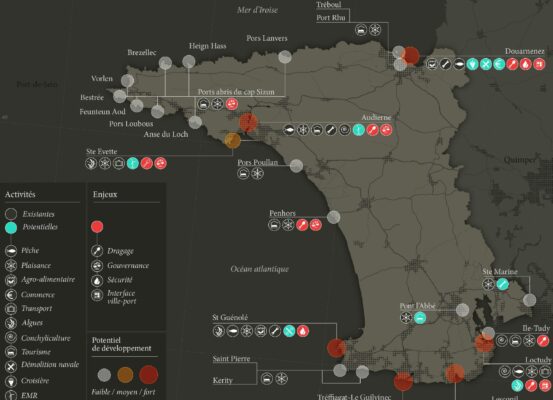Viewport: 553px width, 400px height.
Task: Click the Démolition navale legend icon
Action: [x=11, y=366]
